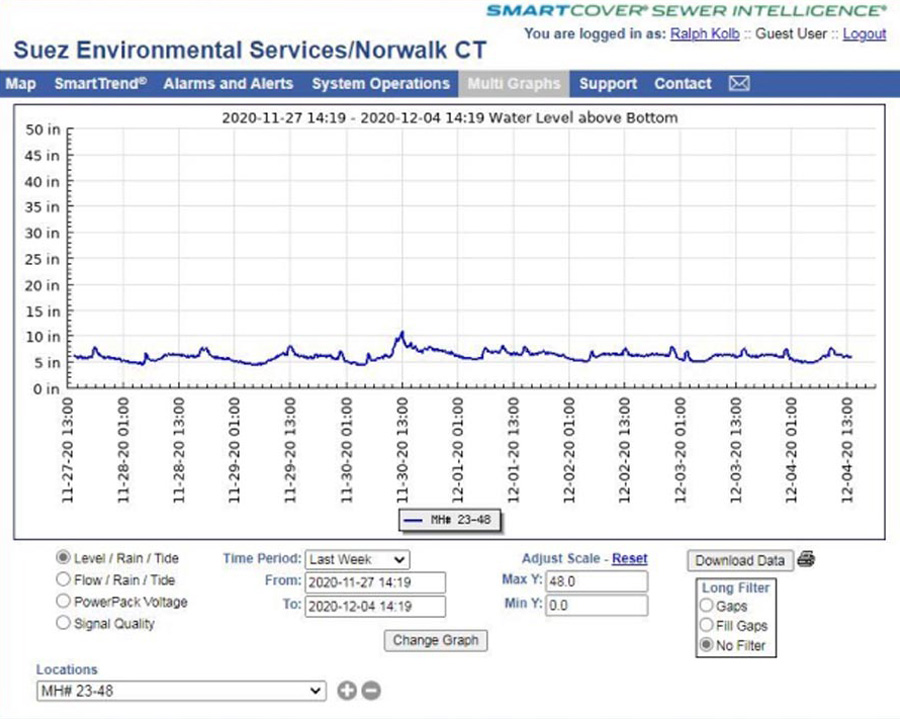Click the From date input field
This screenshot has width=900, height=719.
point(375,582)
